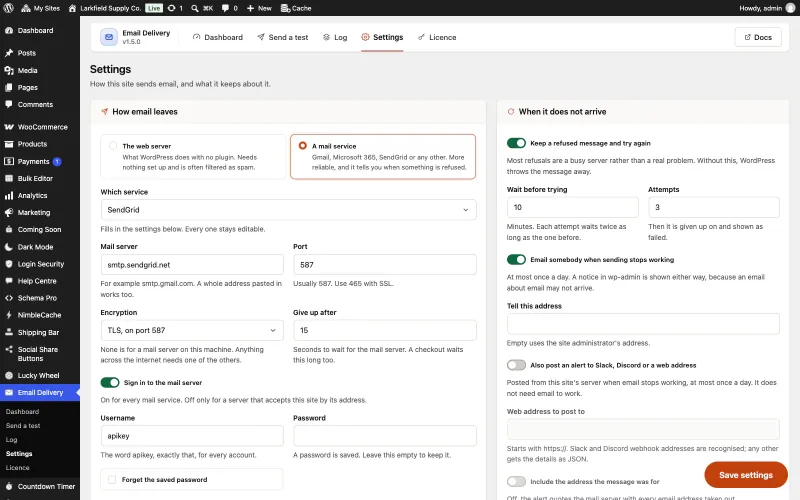Click the Give up after field
Screen dimensions: 800x500
pyautogui.click(x=385, y=331)
